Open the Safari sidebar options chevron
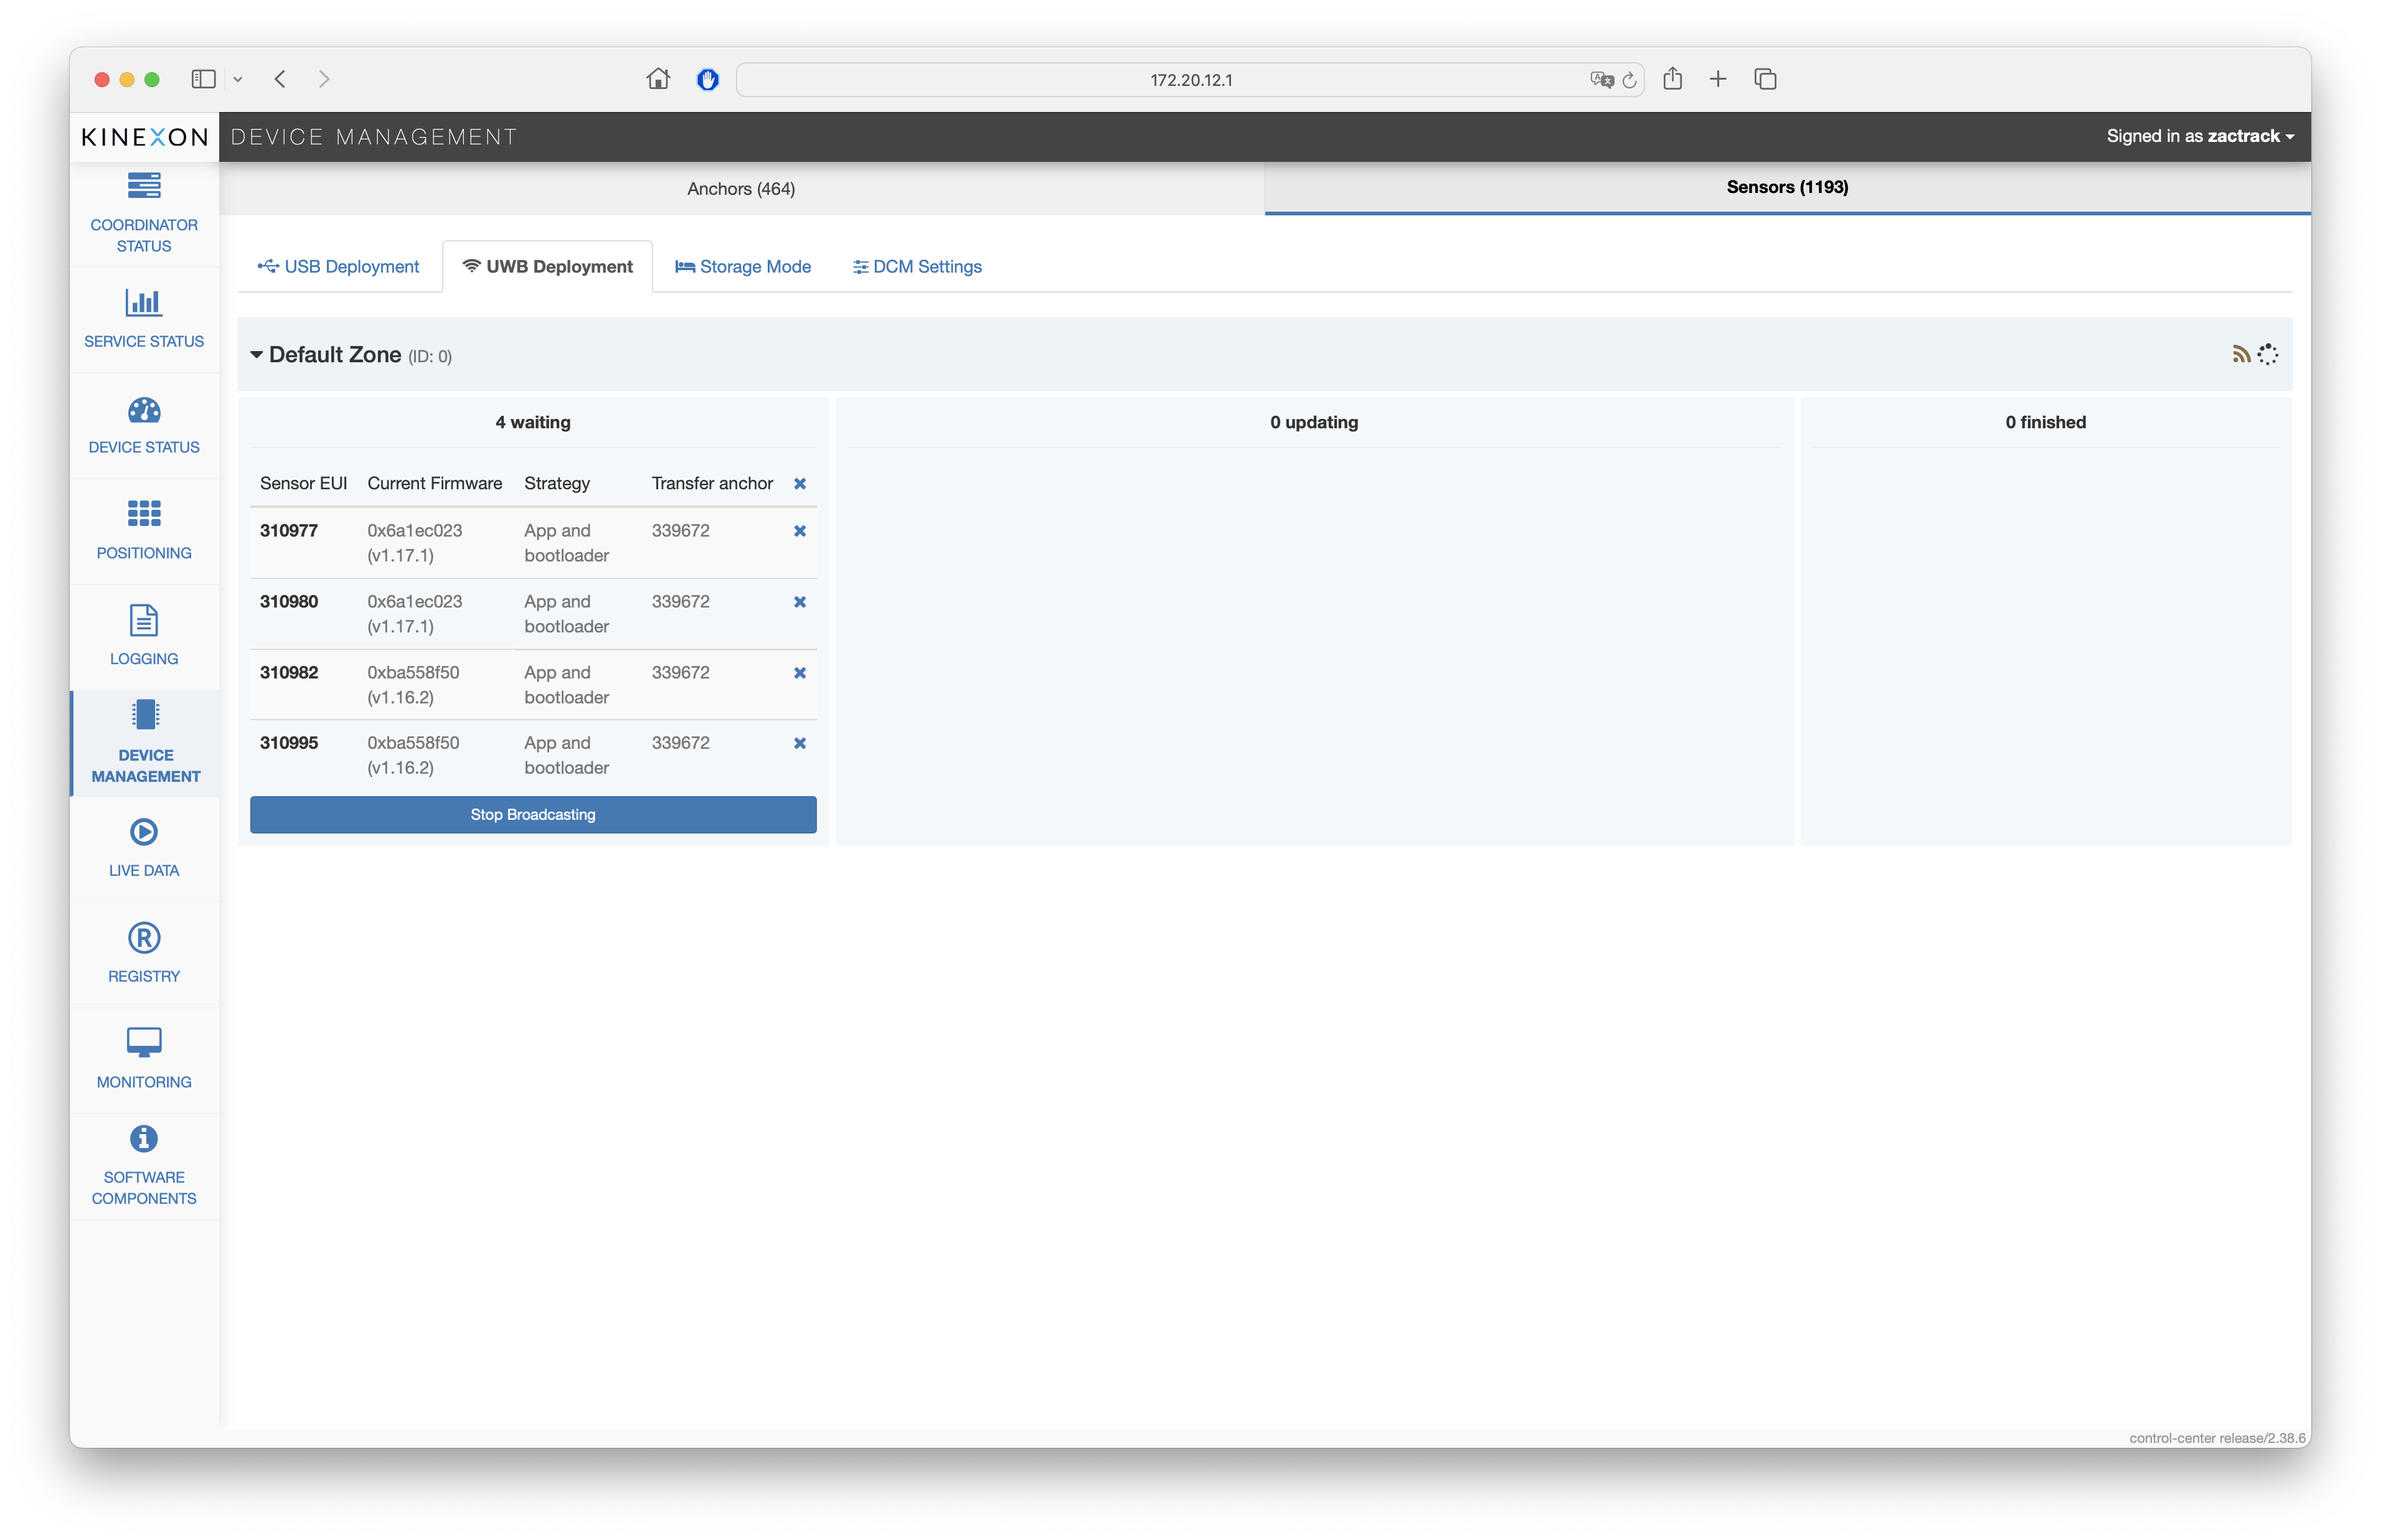The height and width of the screenshot is (1540, 2381). pos(238,79)
